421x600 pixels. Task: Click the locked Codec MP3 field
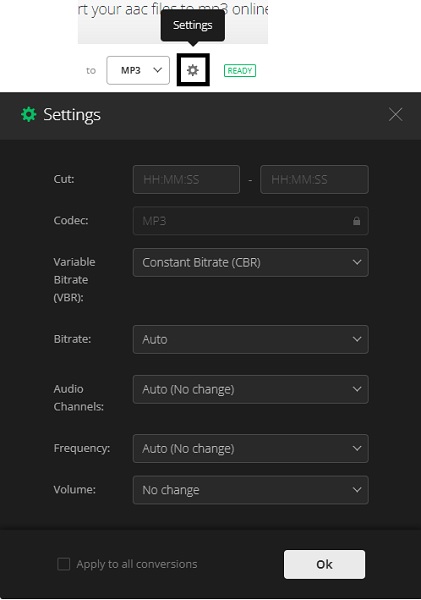point(251,221)
